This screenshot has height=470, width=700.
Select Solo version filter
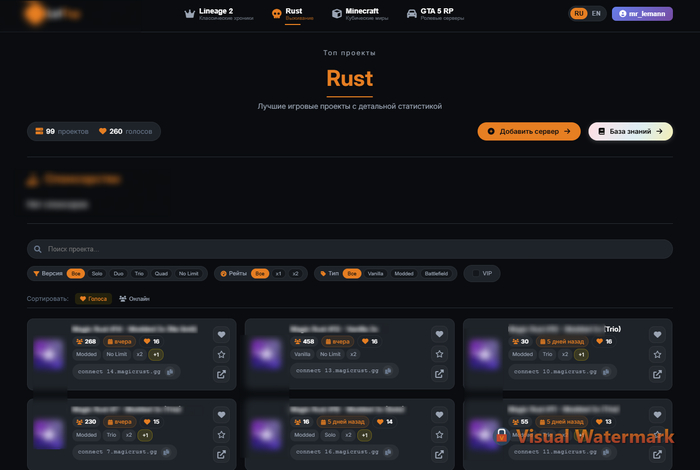(97, 274)
